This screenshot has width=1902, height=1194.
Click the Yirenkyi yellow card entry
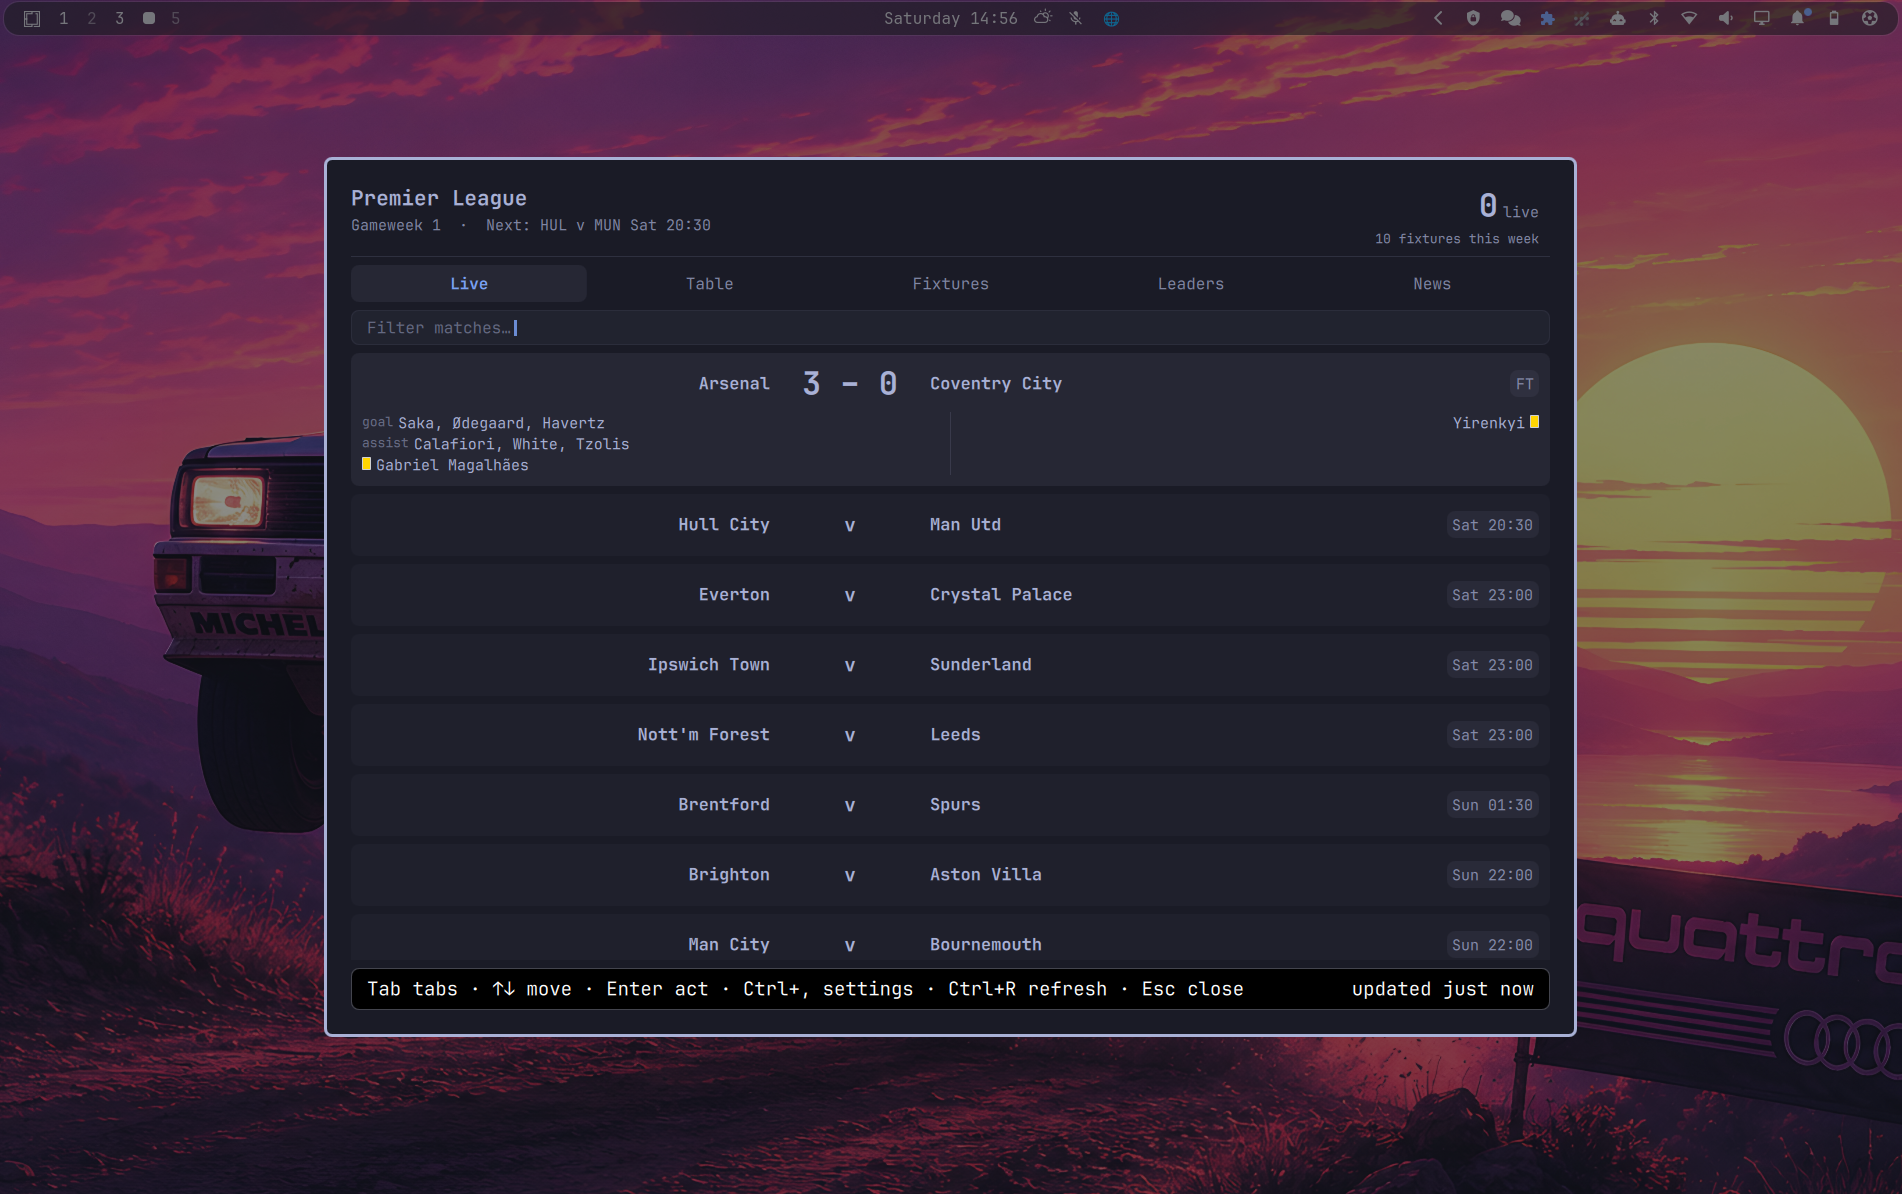pyautogui.click(x=1496, y=423)
